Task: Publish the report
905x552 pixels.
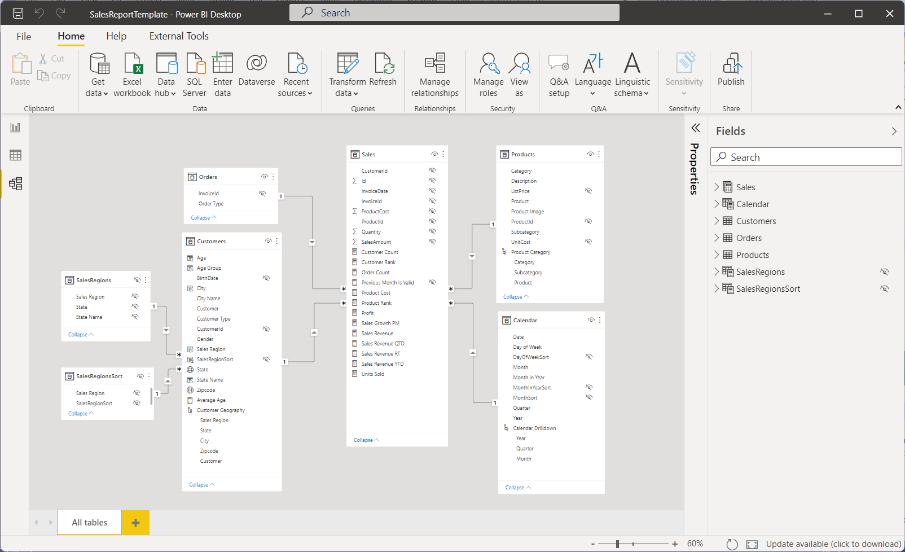Action: pos(731,69)
